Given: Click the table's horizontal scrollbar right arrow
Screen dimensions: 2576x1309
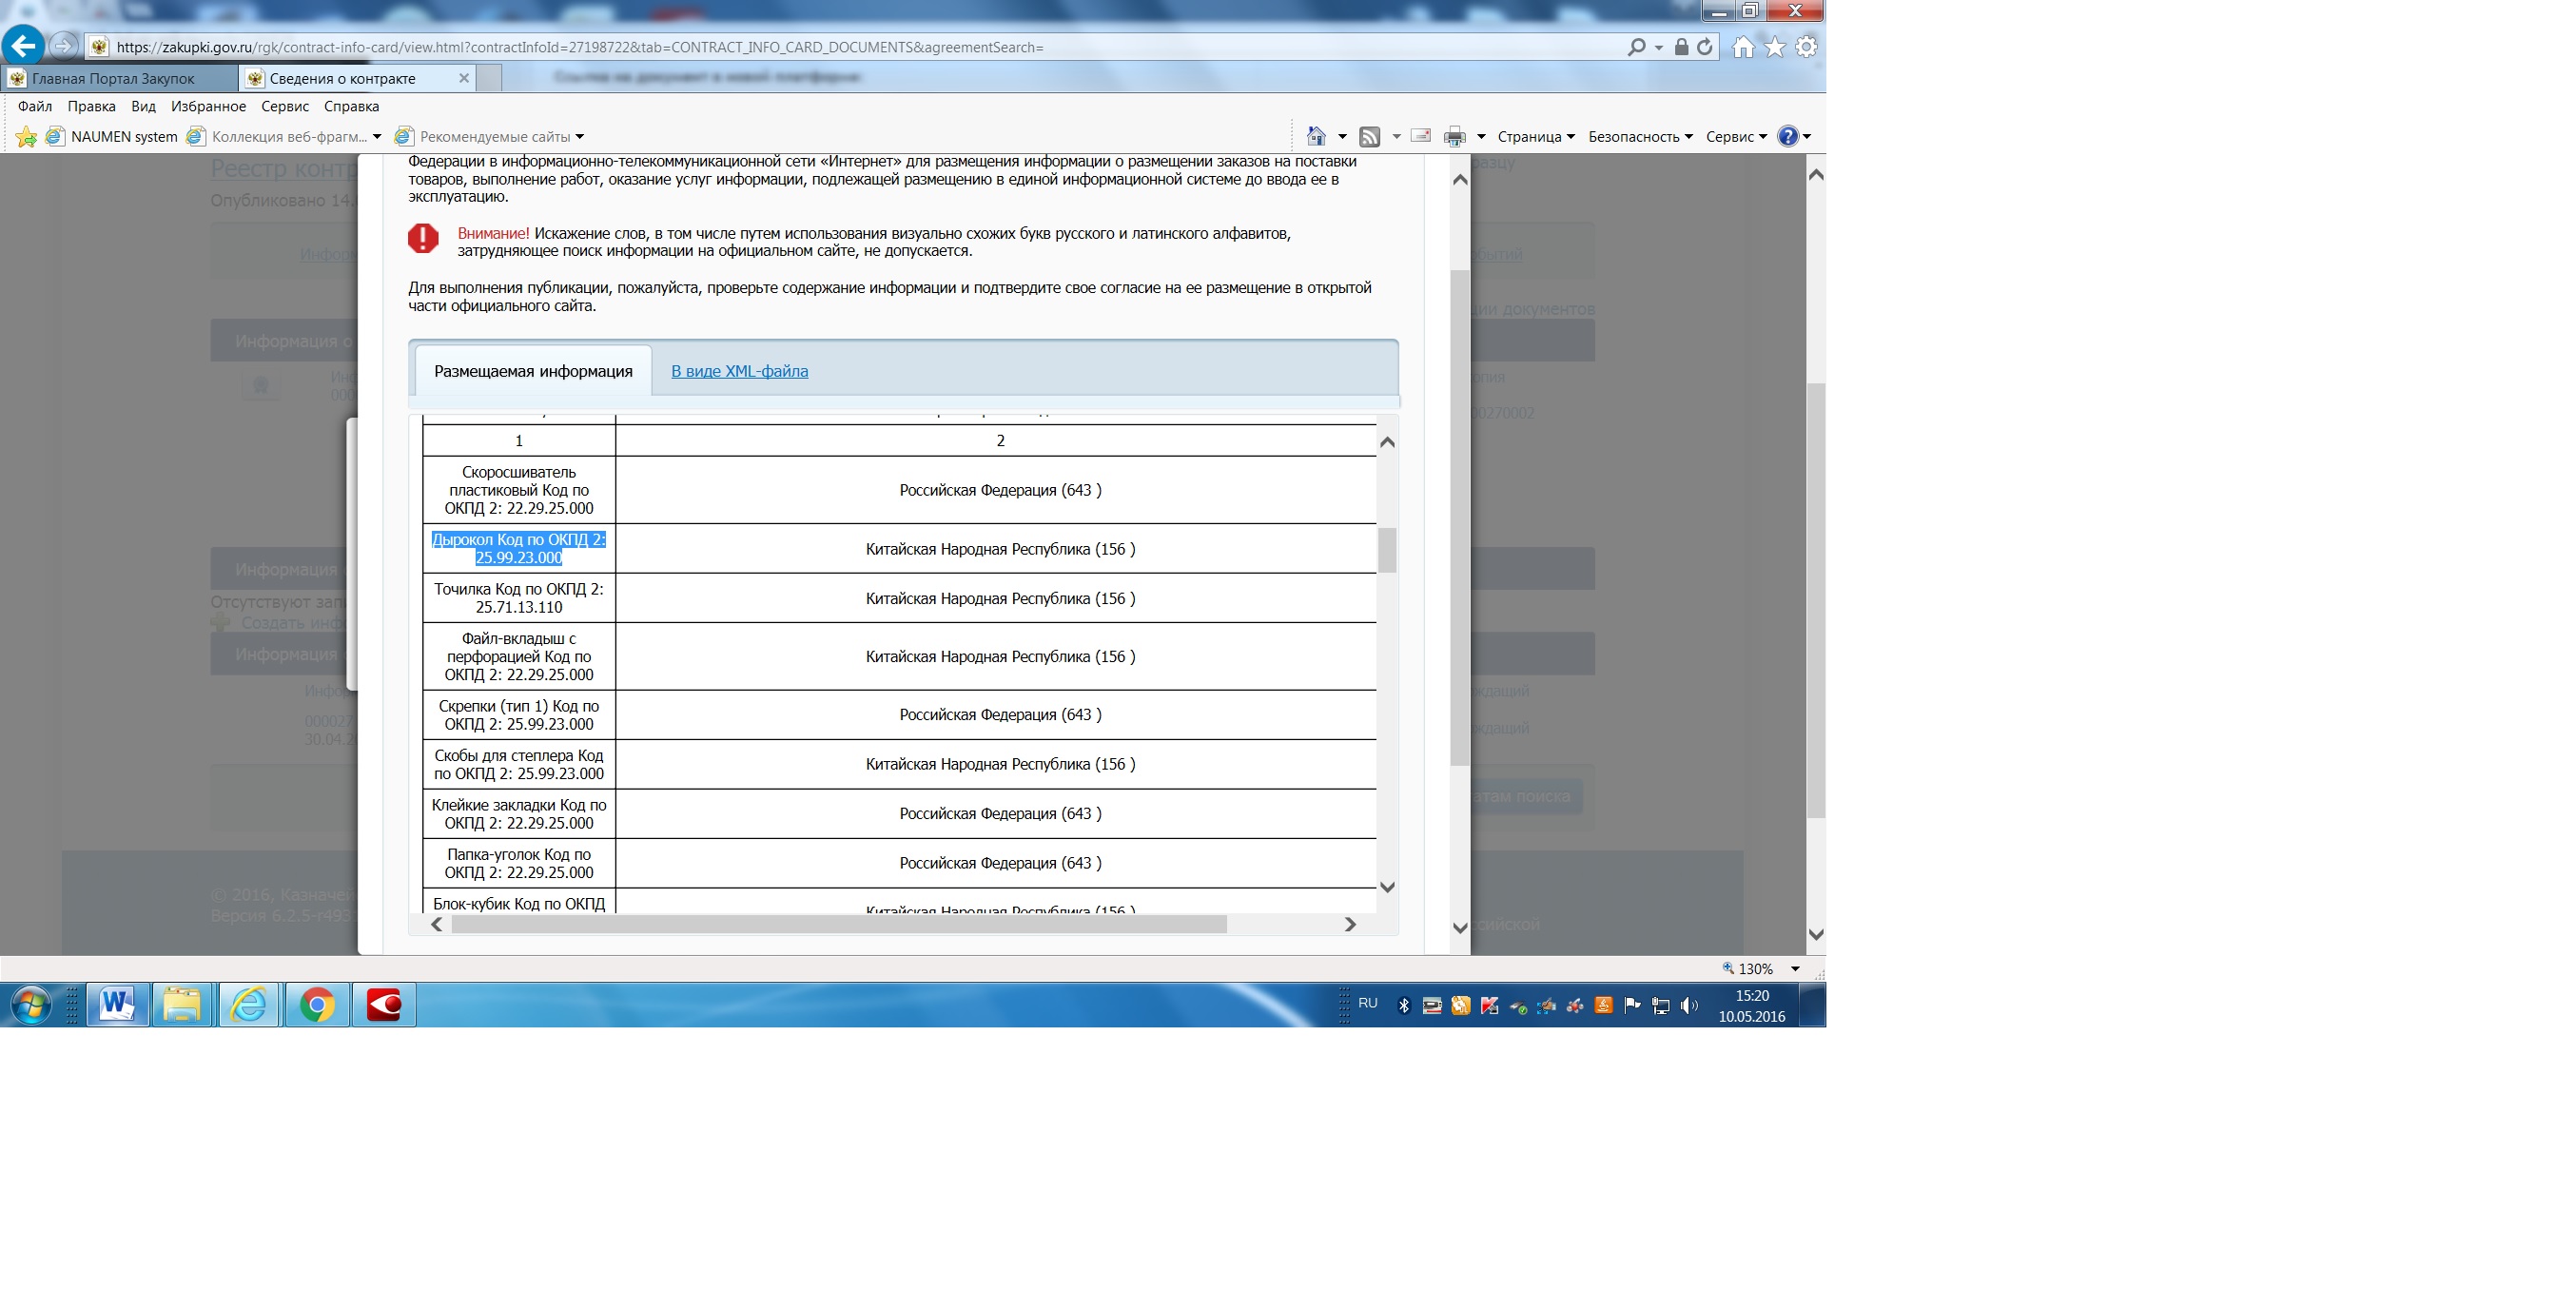Looking at the screenshot, I should tap(1350, 924).
